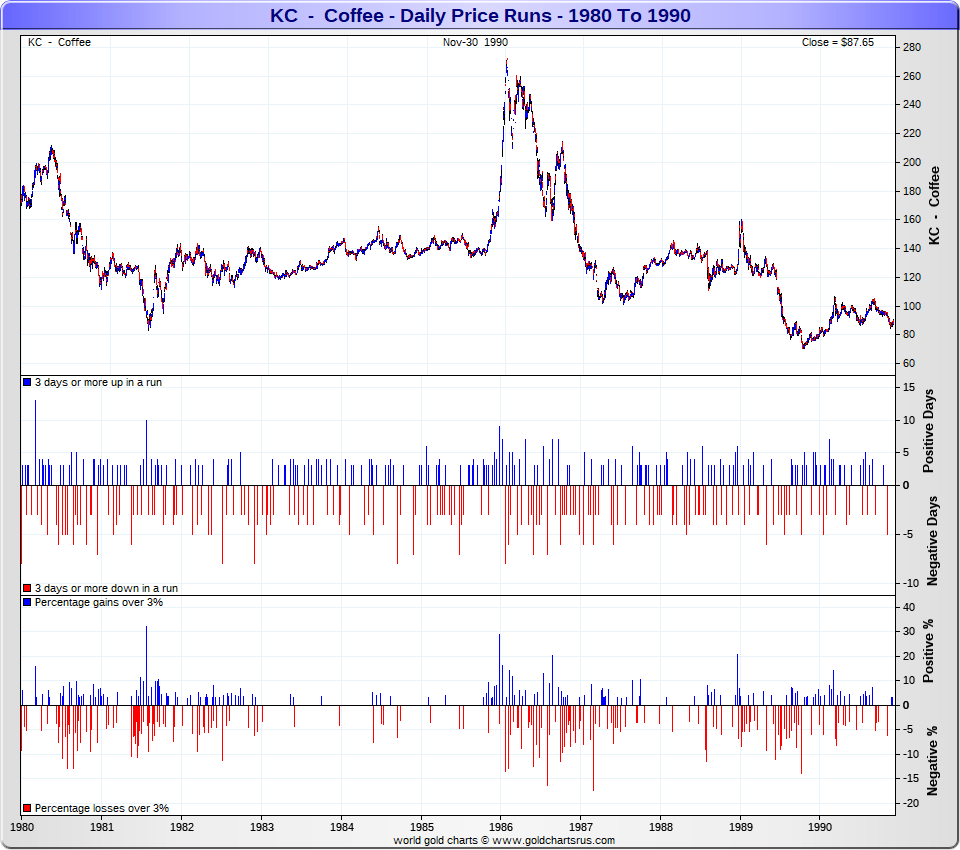The image size is (960, 850).
Task: Click the blue 'Percentage gains over 3%' legend swatch
Action: coord(27,603)
